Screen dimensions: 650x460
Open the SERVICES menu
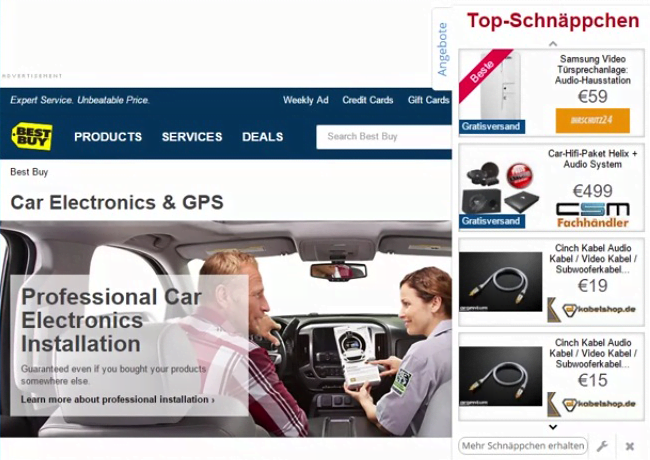[192, 137]
